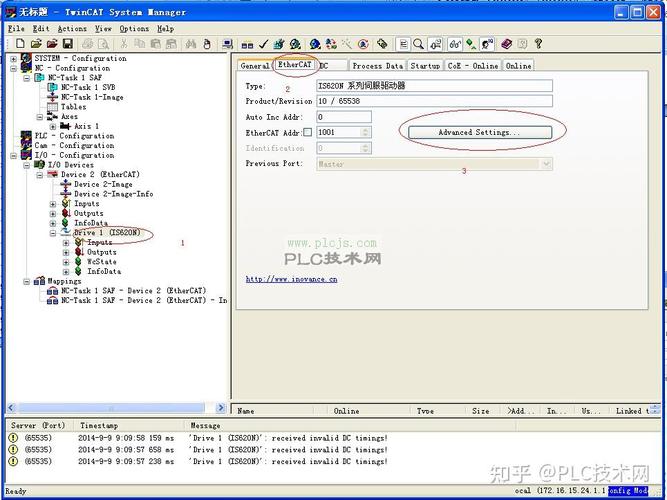Select the Tables tree item

coord(73,107)
